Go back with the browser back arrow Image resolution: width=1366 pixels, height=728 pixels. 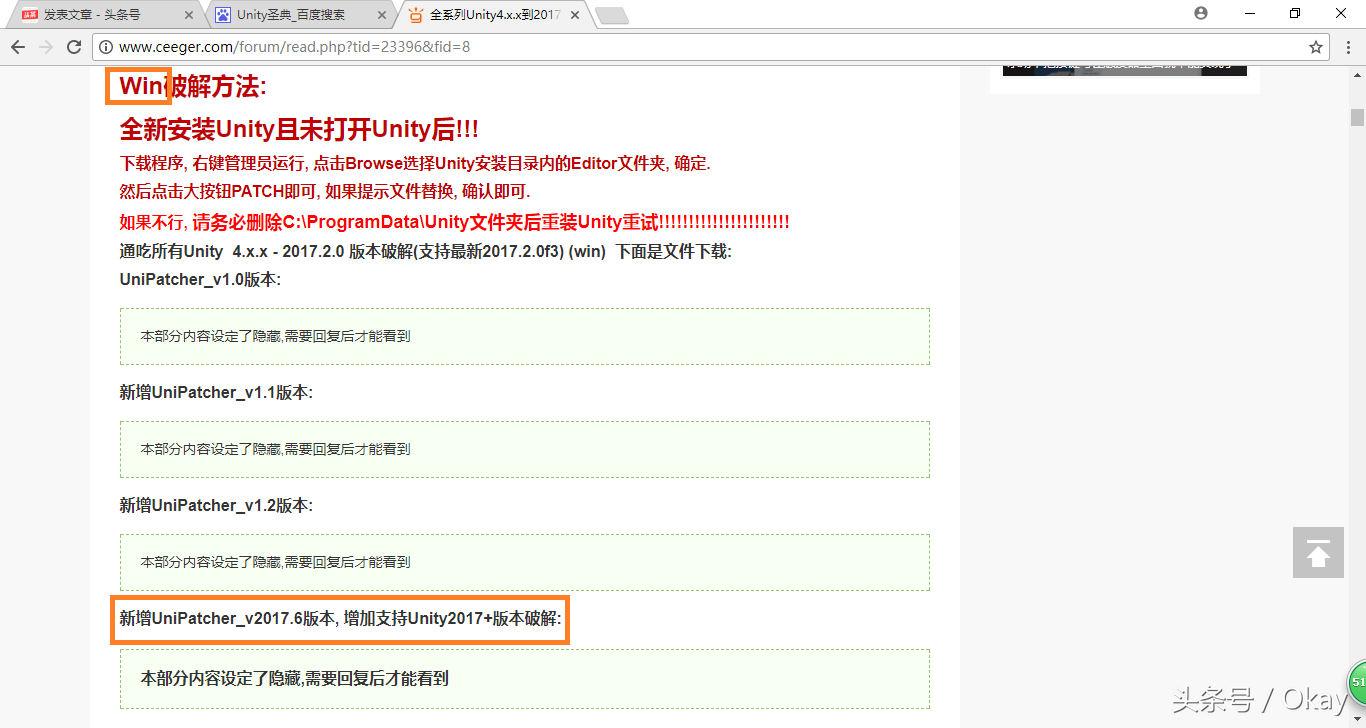click(x=18, y=47)
